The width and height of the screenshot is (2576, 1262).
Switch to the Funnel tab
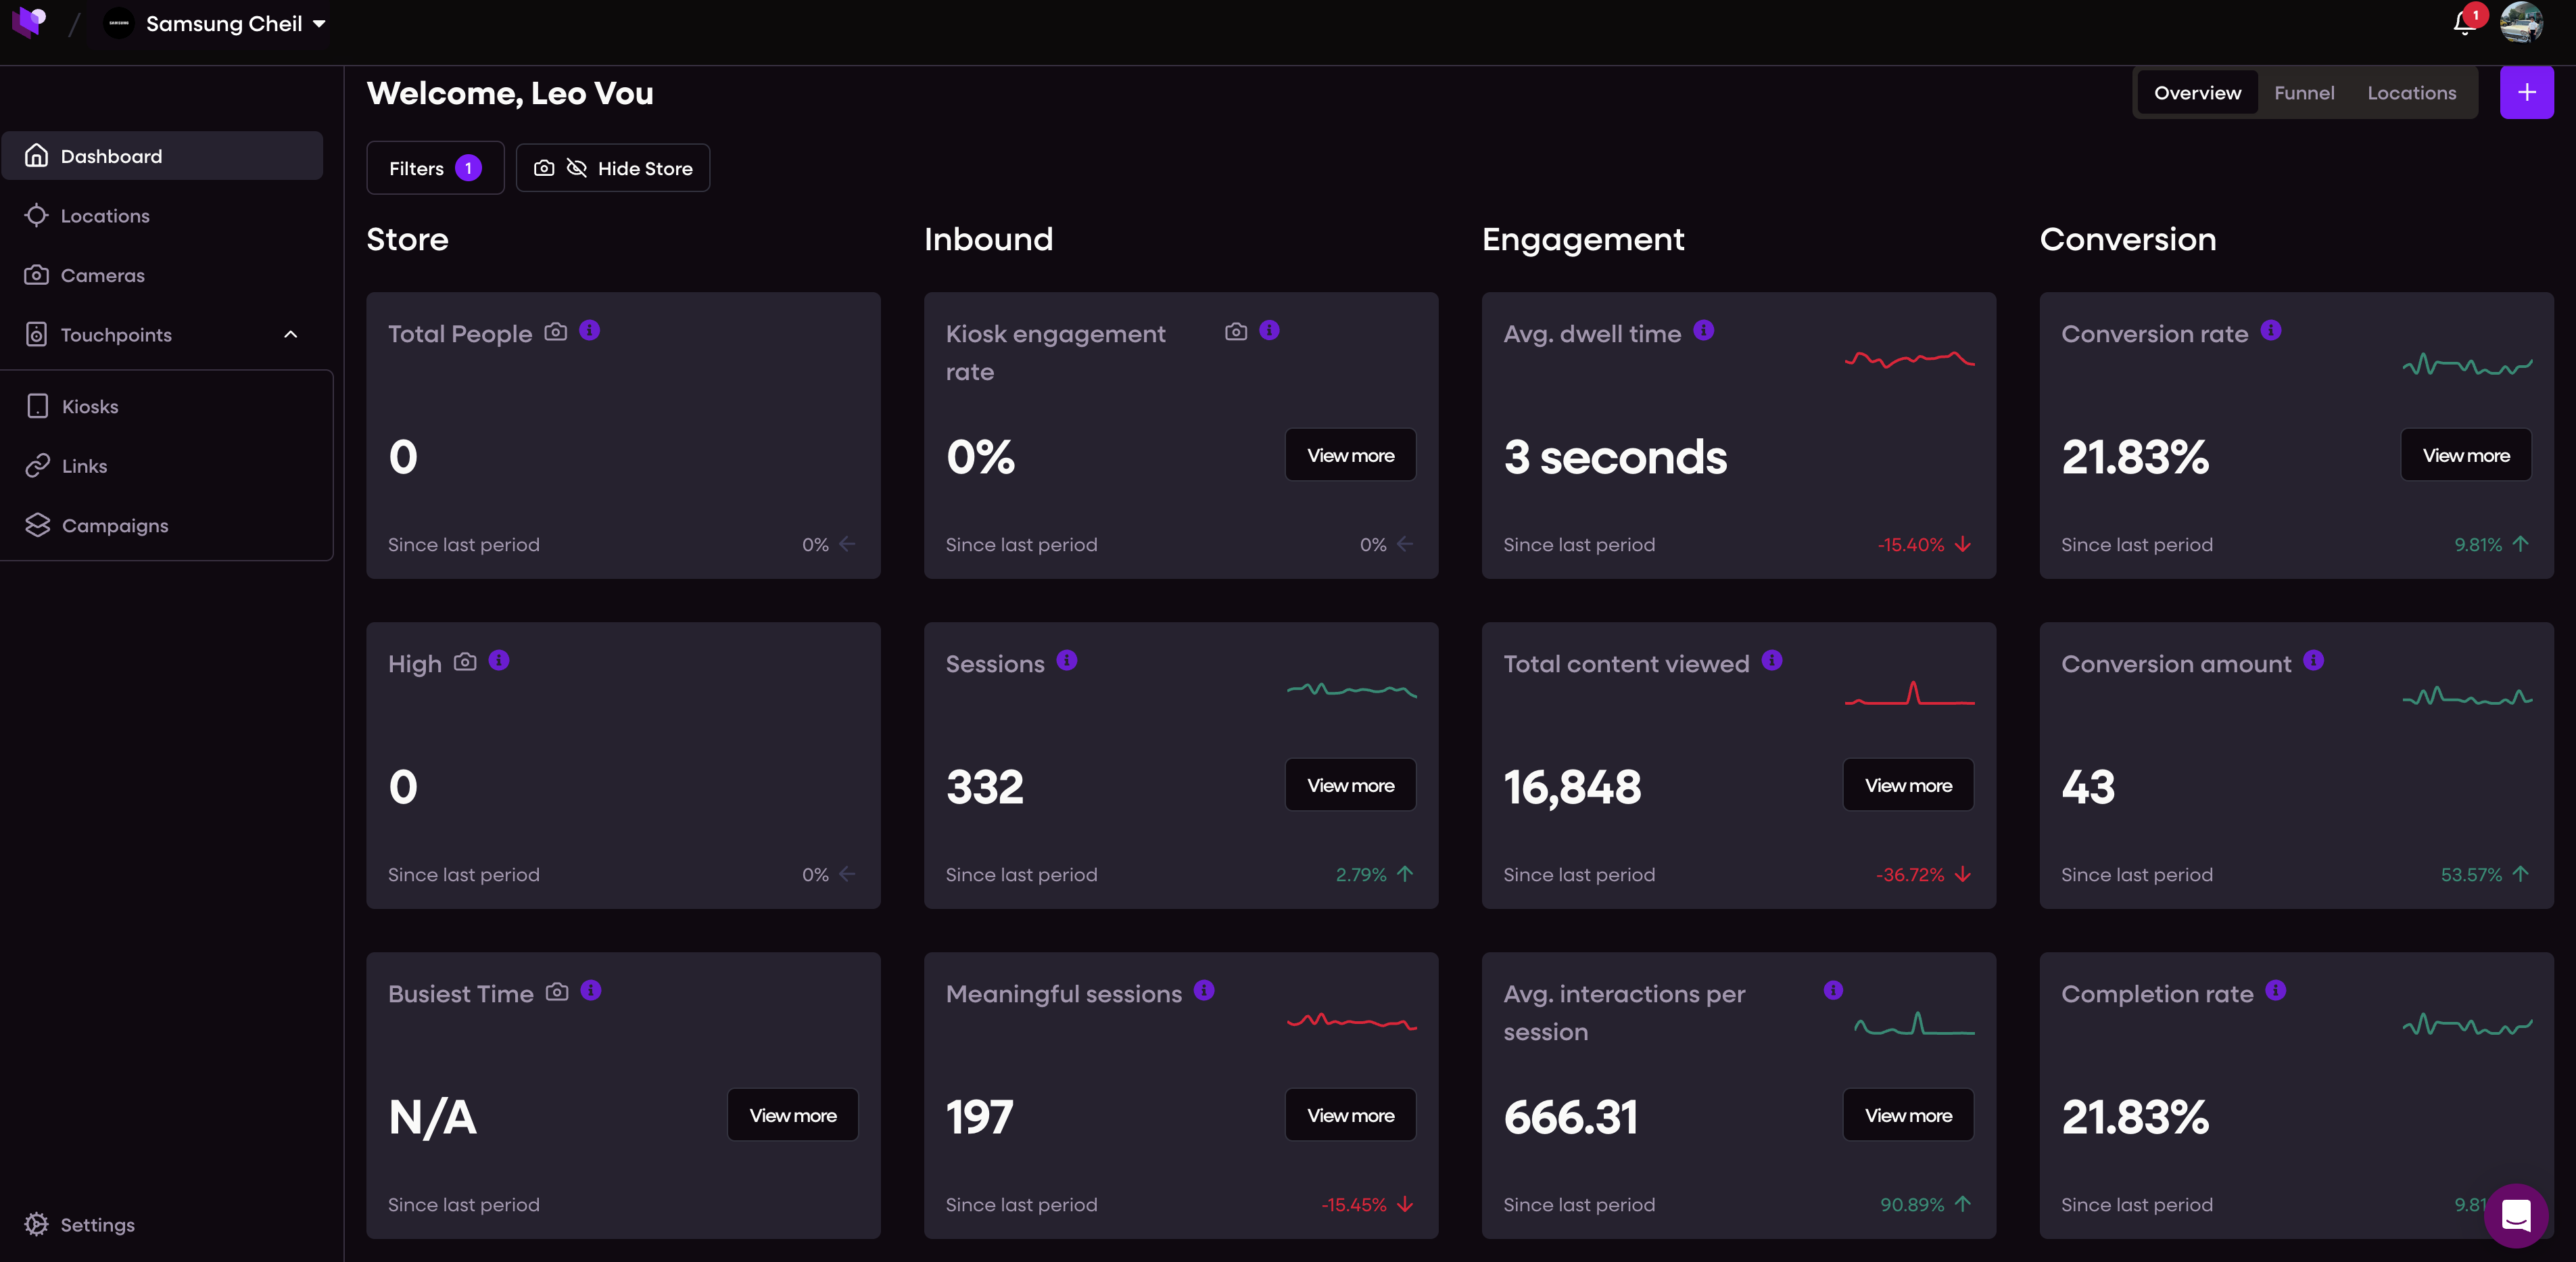coord(2304,93)
